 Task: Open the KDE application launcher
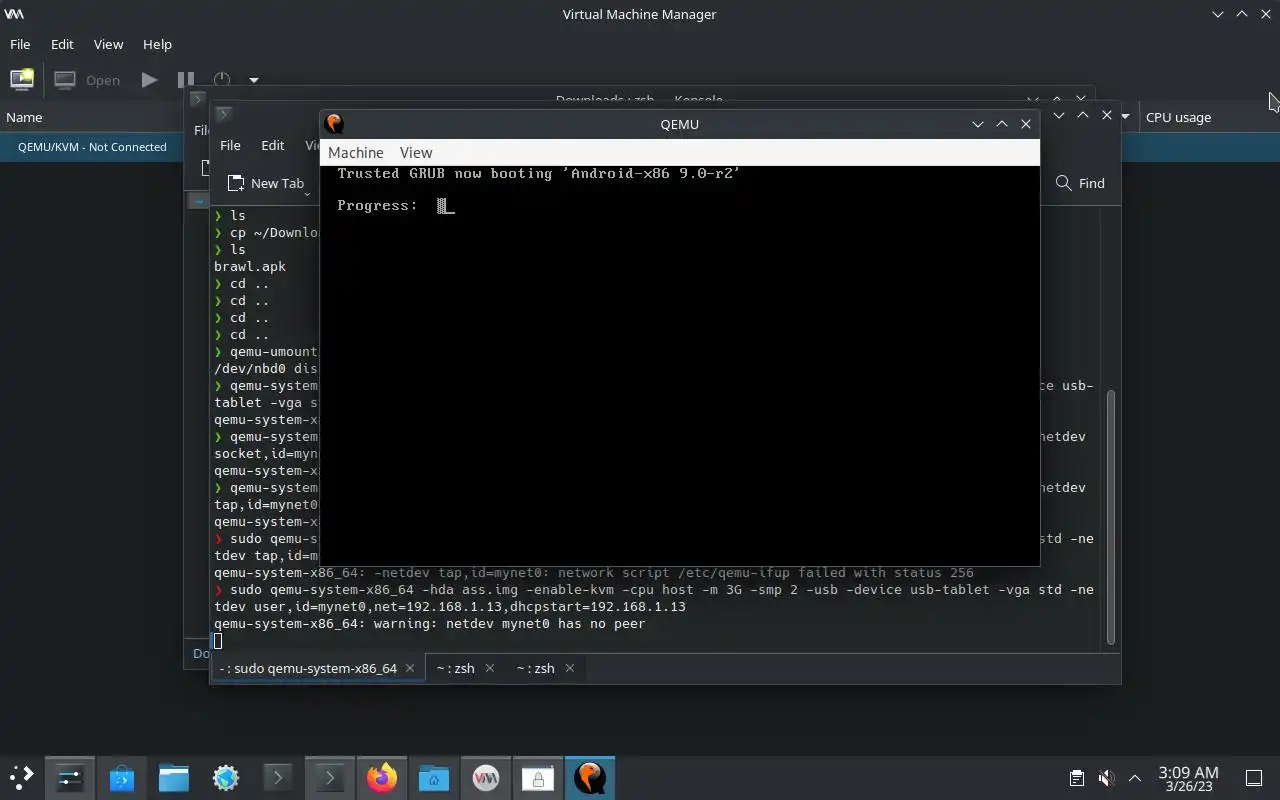tap(21, 778)
